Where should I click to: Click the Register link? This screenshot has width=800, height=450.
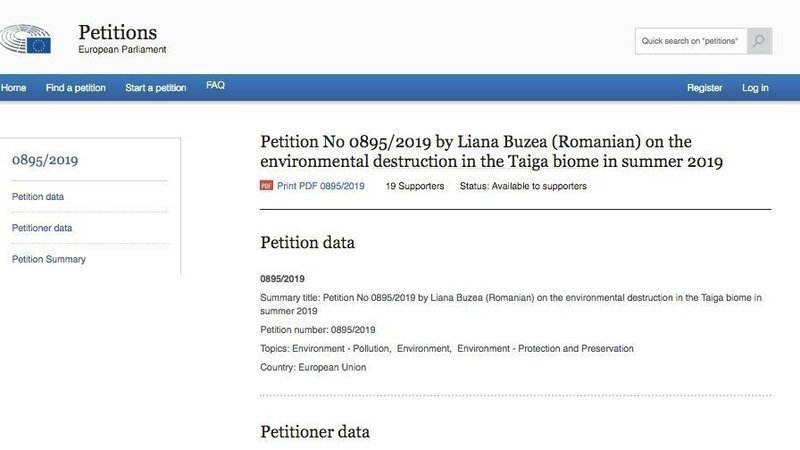click(704, 88)
